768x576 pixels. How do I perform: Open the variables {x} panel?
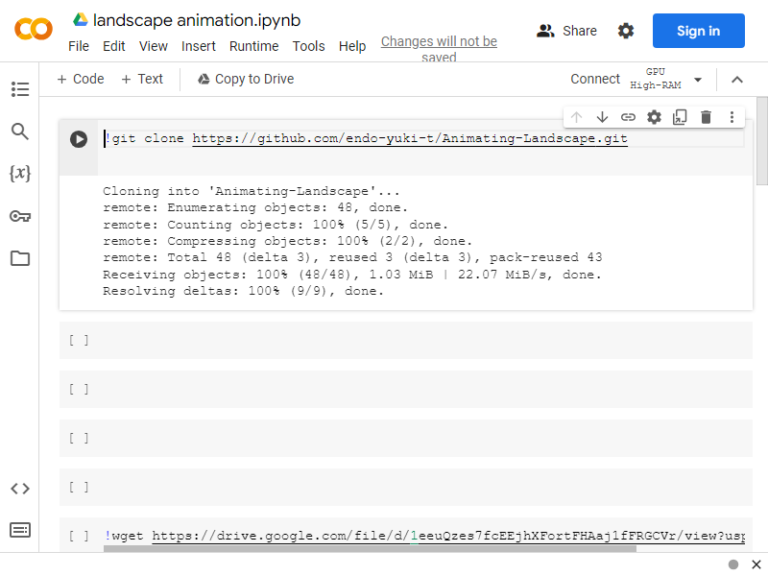pos(20,173)
